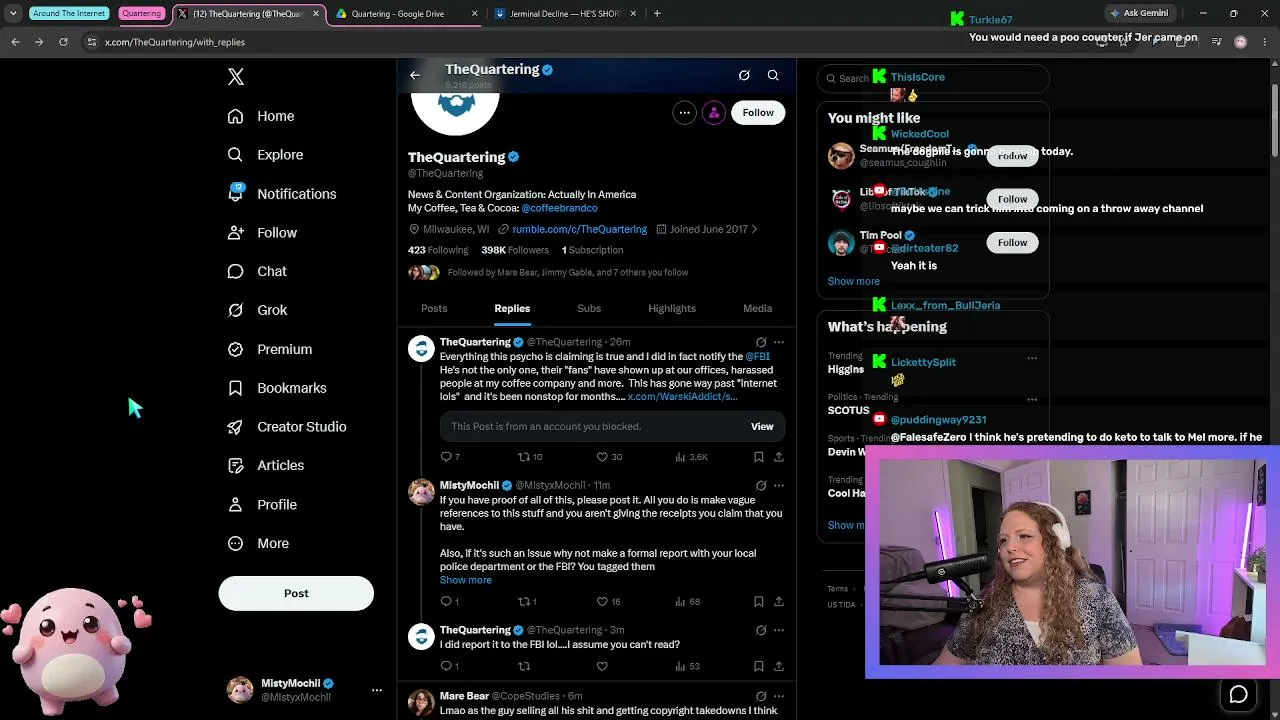Open the Highlights tab

point(672,308)
